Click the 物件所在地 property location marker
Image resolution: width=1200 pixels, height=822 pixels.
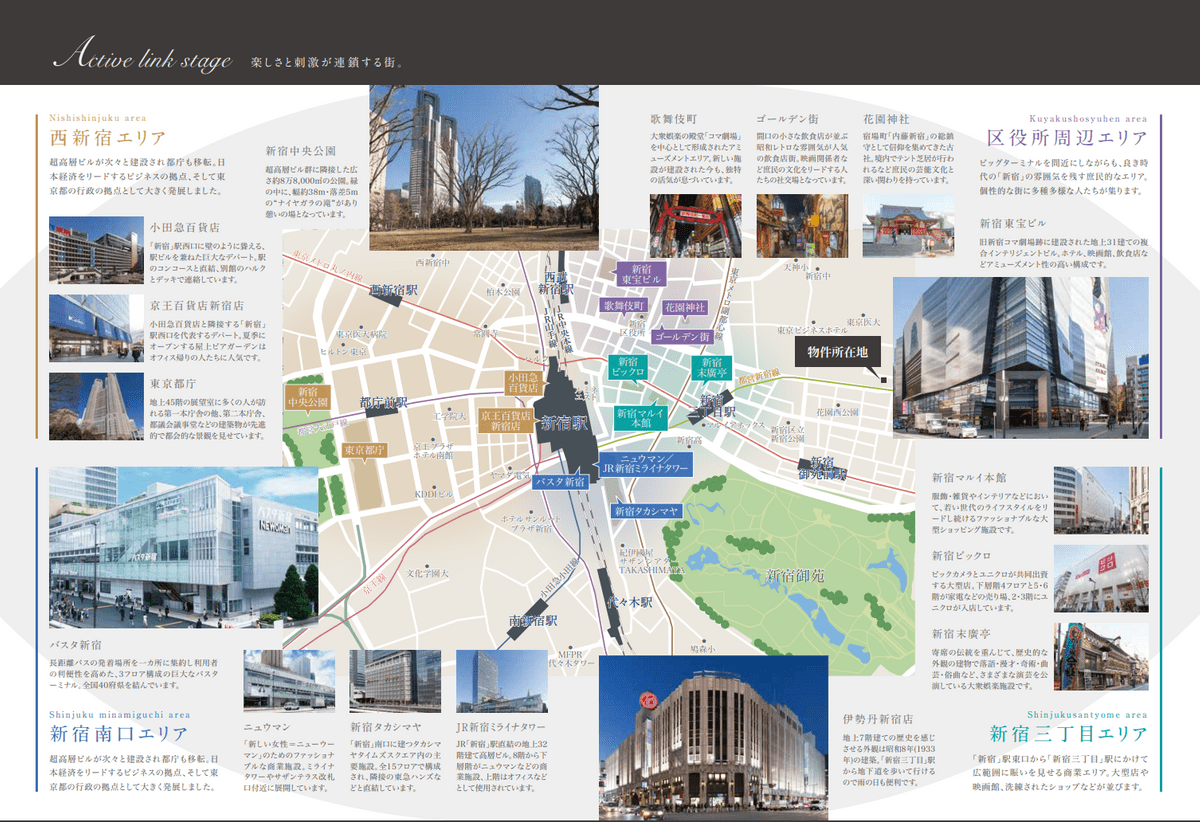(836, 352)
